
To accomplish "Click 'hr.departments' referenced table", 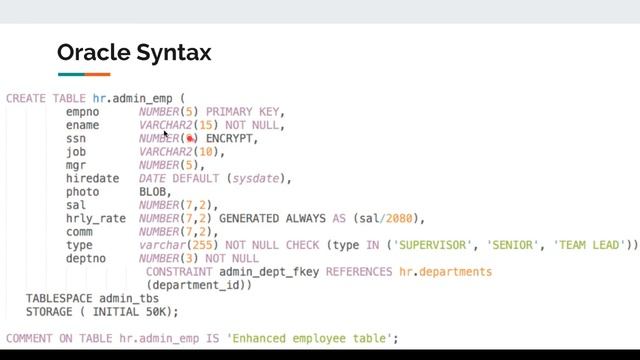I will pyautogui.click(x=446, y=272).
